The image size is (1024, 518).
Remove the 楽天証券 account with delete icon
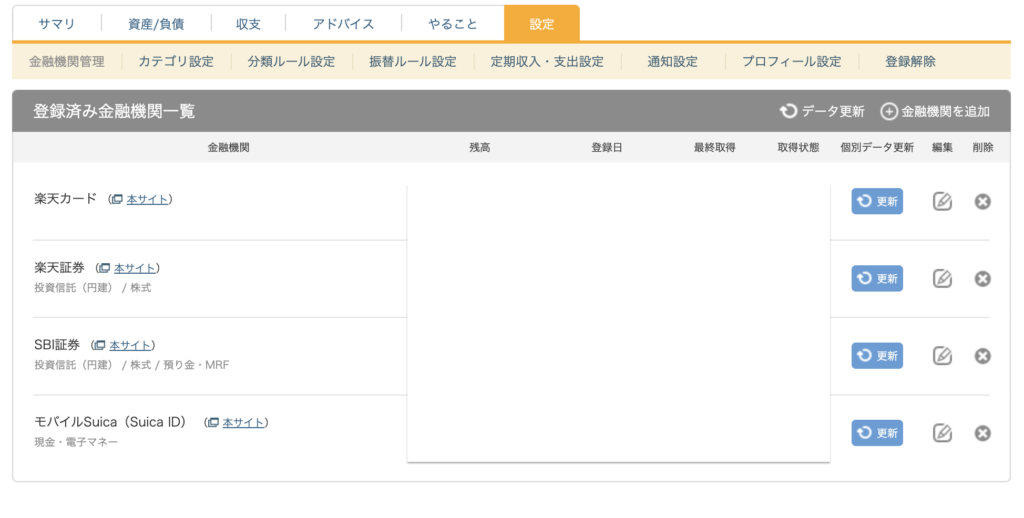982,278
